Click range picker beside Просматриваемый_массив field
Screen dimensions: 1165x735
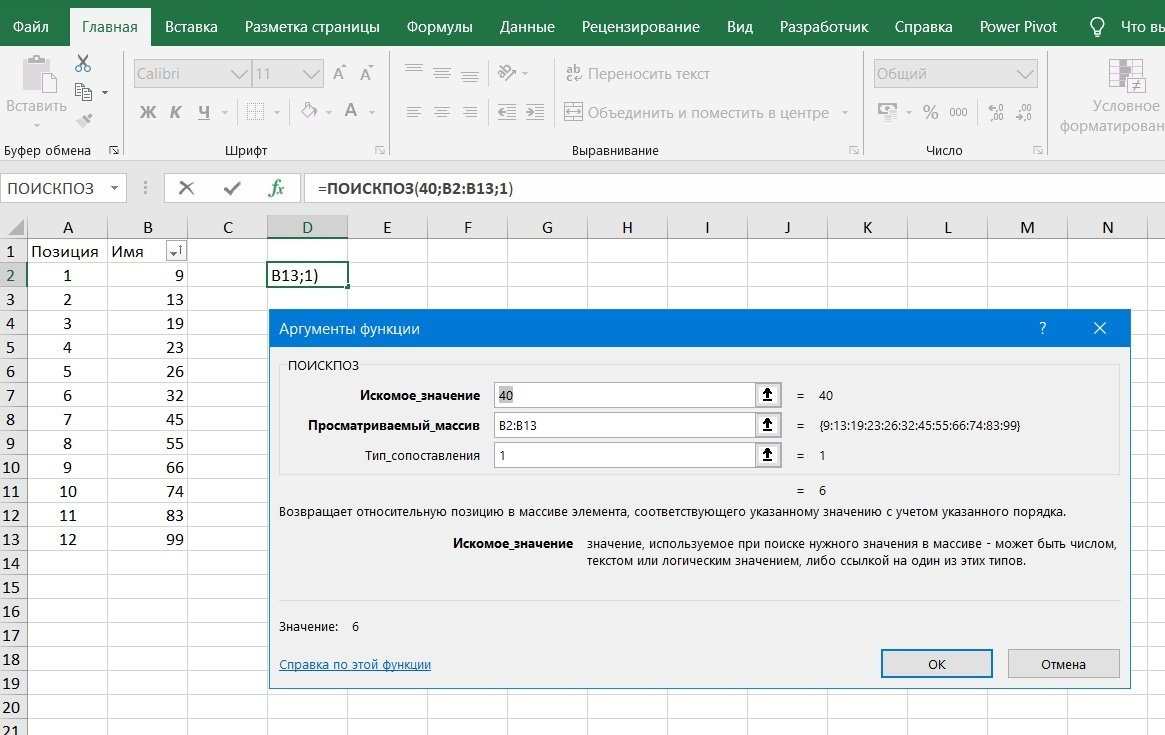click(767, 425)
